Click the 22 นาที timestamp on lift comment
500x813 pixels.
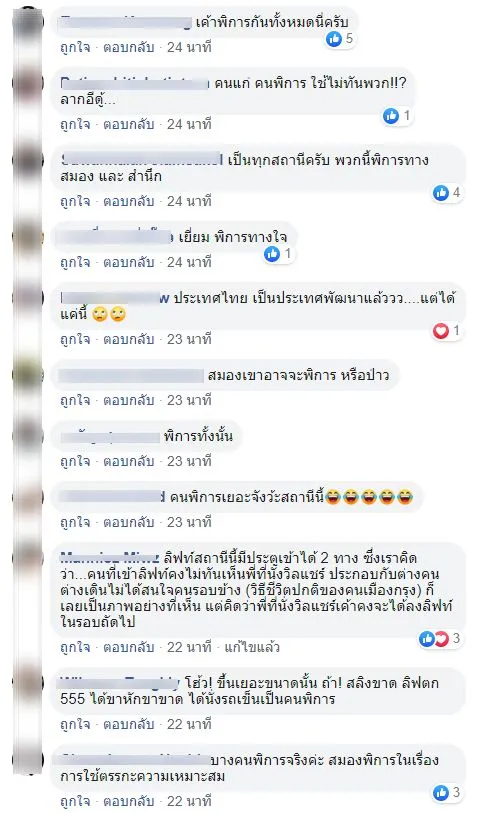[x=189, y=647]
